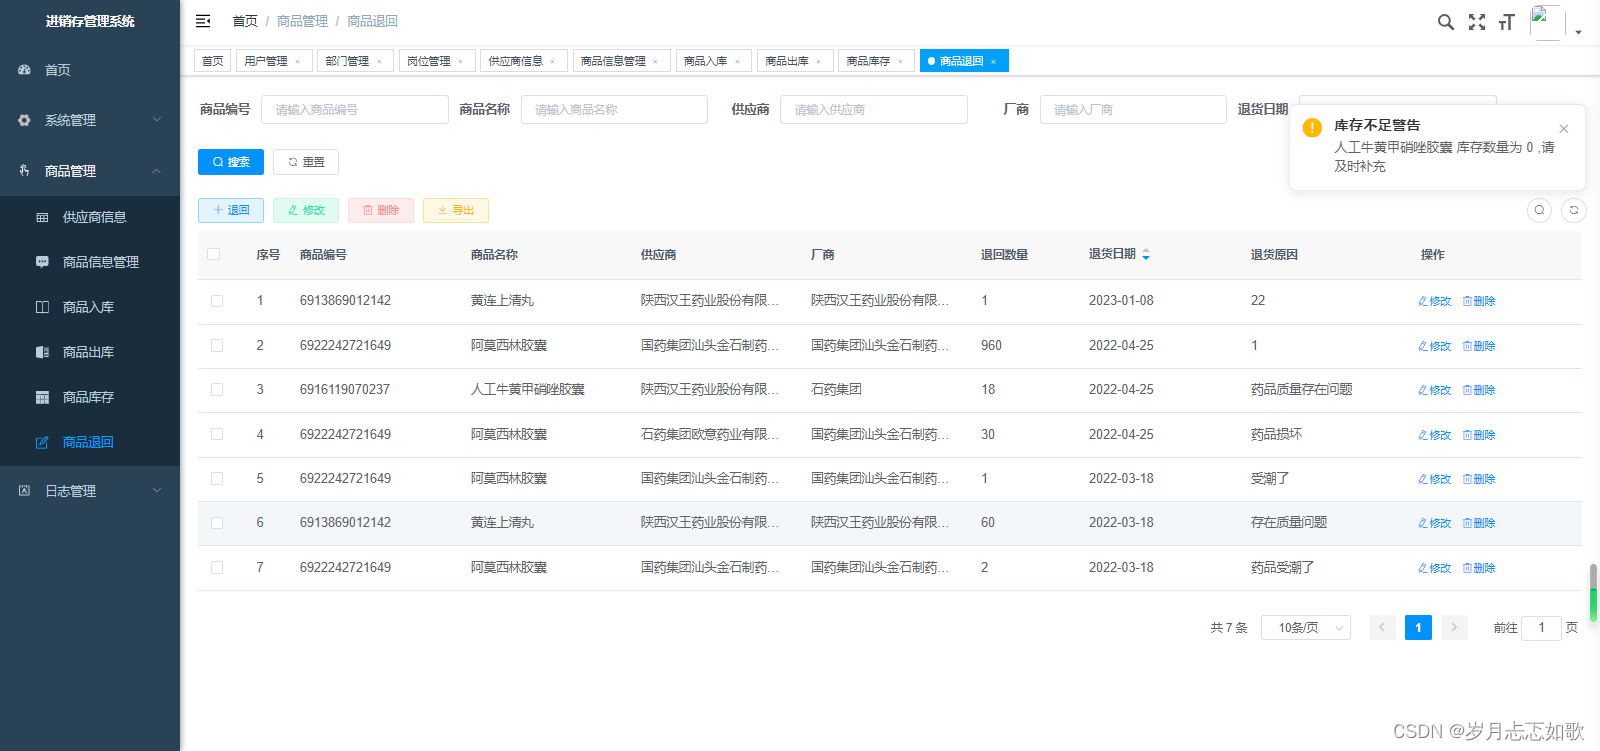Toggle fullscreen mode icon
Image resolution: width=1600 pixels, height=751 pixels.
tap(1477, 22)
